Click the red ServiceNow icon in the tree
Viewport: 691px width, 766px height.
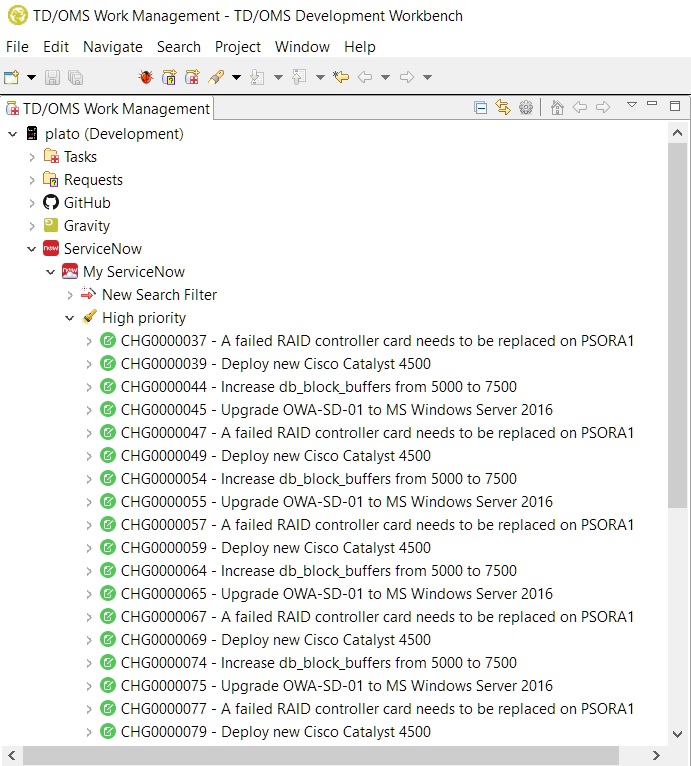click(x=51, y=249)
